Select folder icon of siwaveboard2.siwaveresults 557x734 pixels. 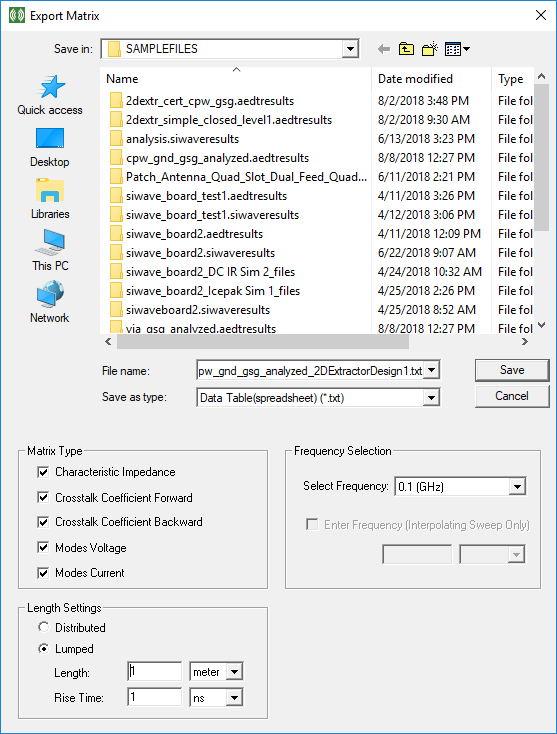point(116,309)
